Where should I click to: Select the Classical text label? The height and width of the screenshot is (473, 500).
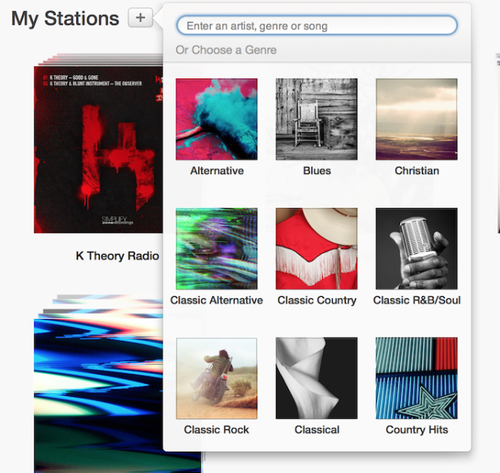coord(317,430)
